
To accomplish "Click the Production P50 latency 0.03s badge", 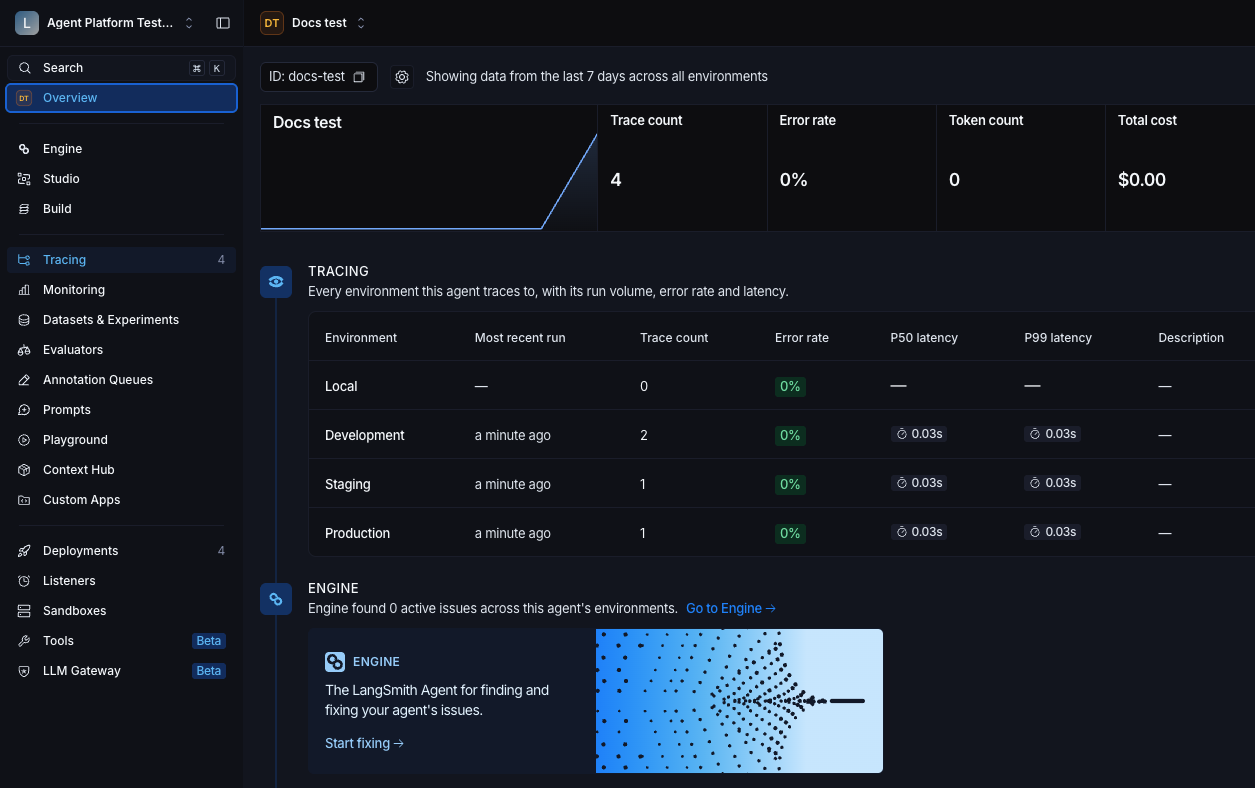I will pyautogui.click(x=919, y=532).
